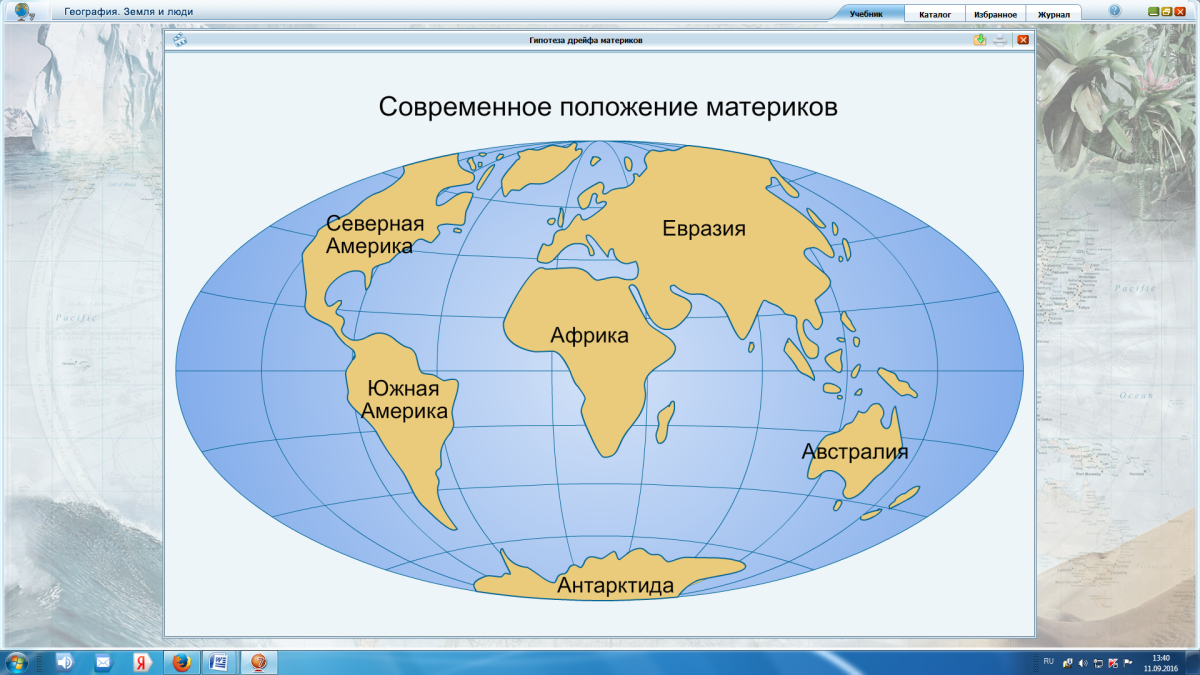The height and width of the screenshot is (675, 1200).
Task: Click the orange globe app icon on the taskbar
Action: pos(259,664)
